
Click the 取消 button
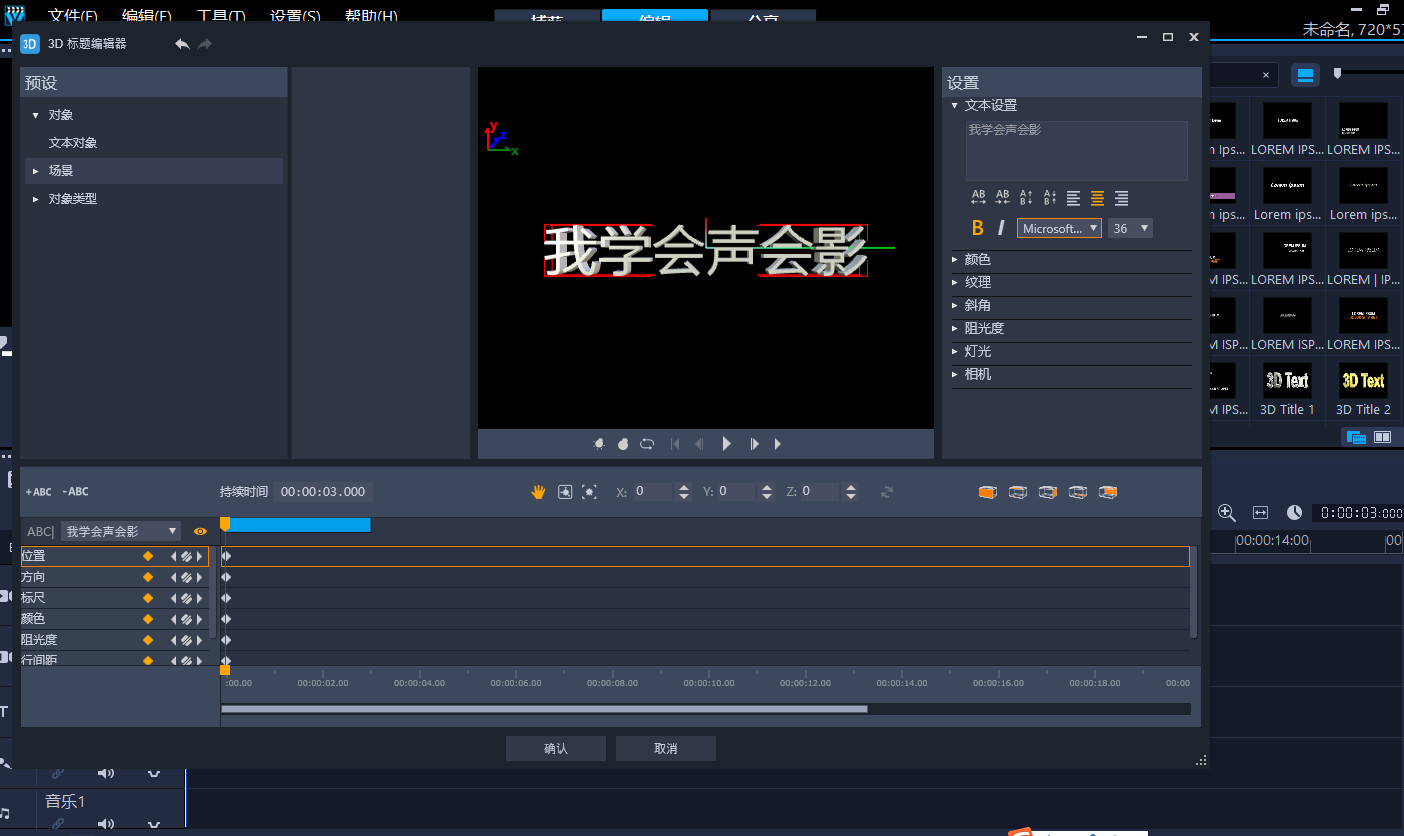666,748
